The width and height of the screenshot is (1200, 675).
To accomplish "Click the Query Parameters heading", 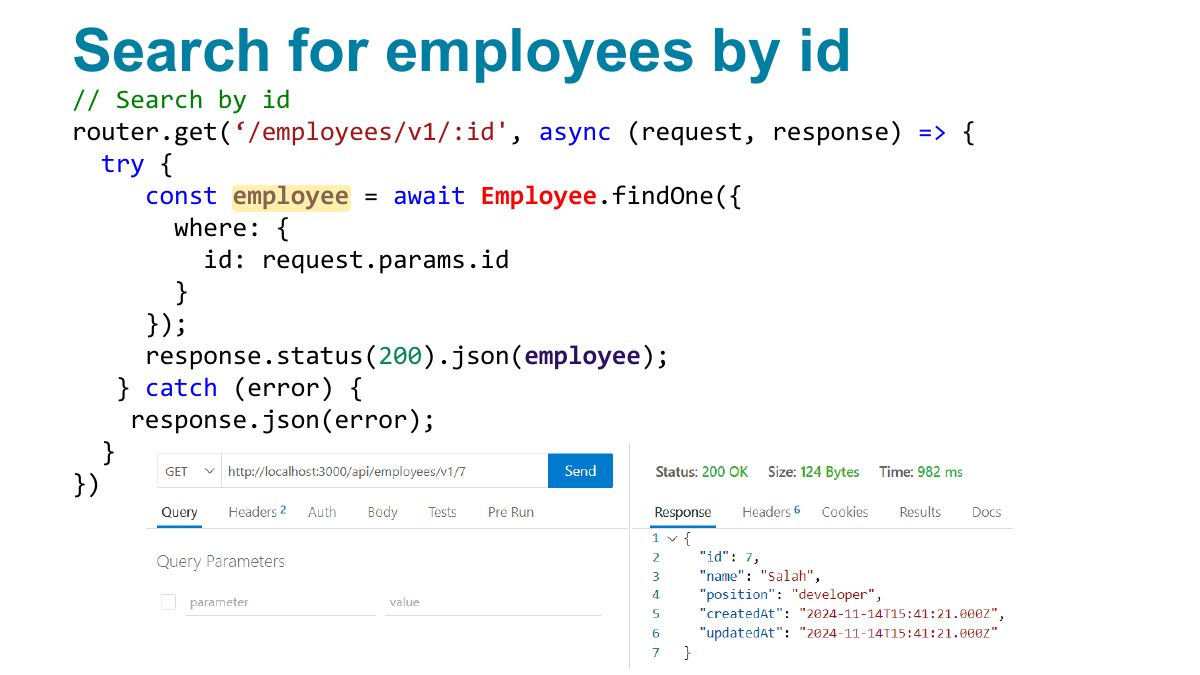I will pyautogui.click(x=221, y=562).
